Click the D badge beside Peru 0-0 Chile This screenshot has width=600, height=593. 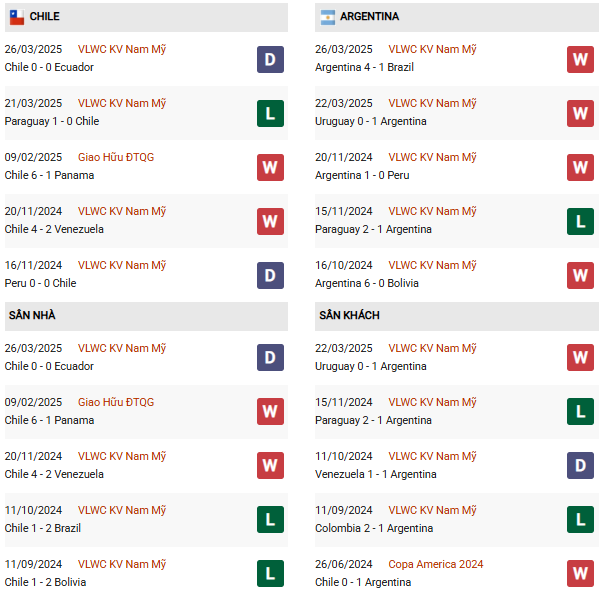[270, 275]
